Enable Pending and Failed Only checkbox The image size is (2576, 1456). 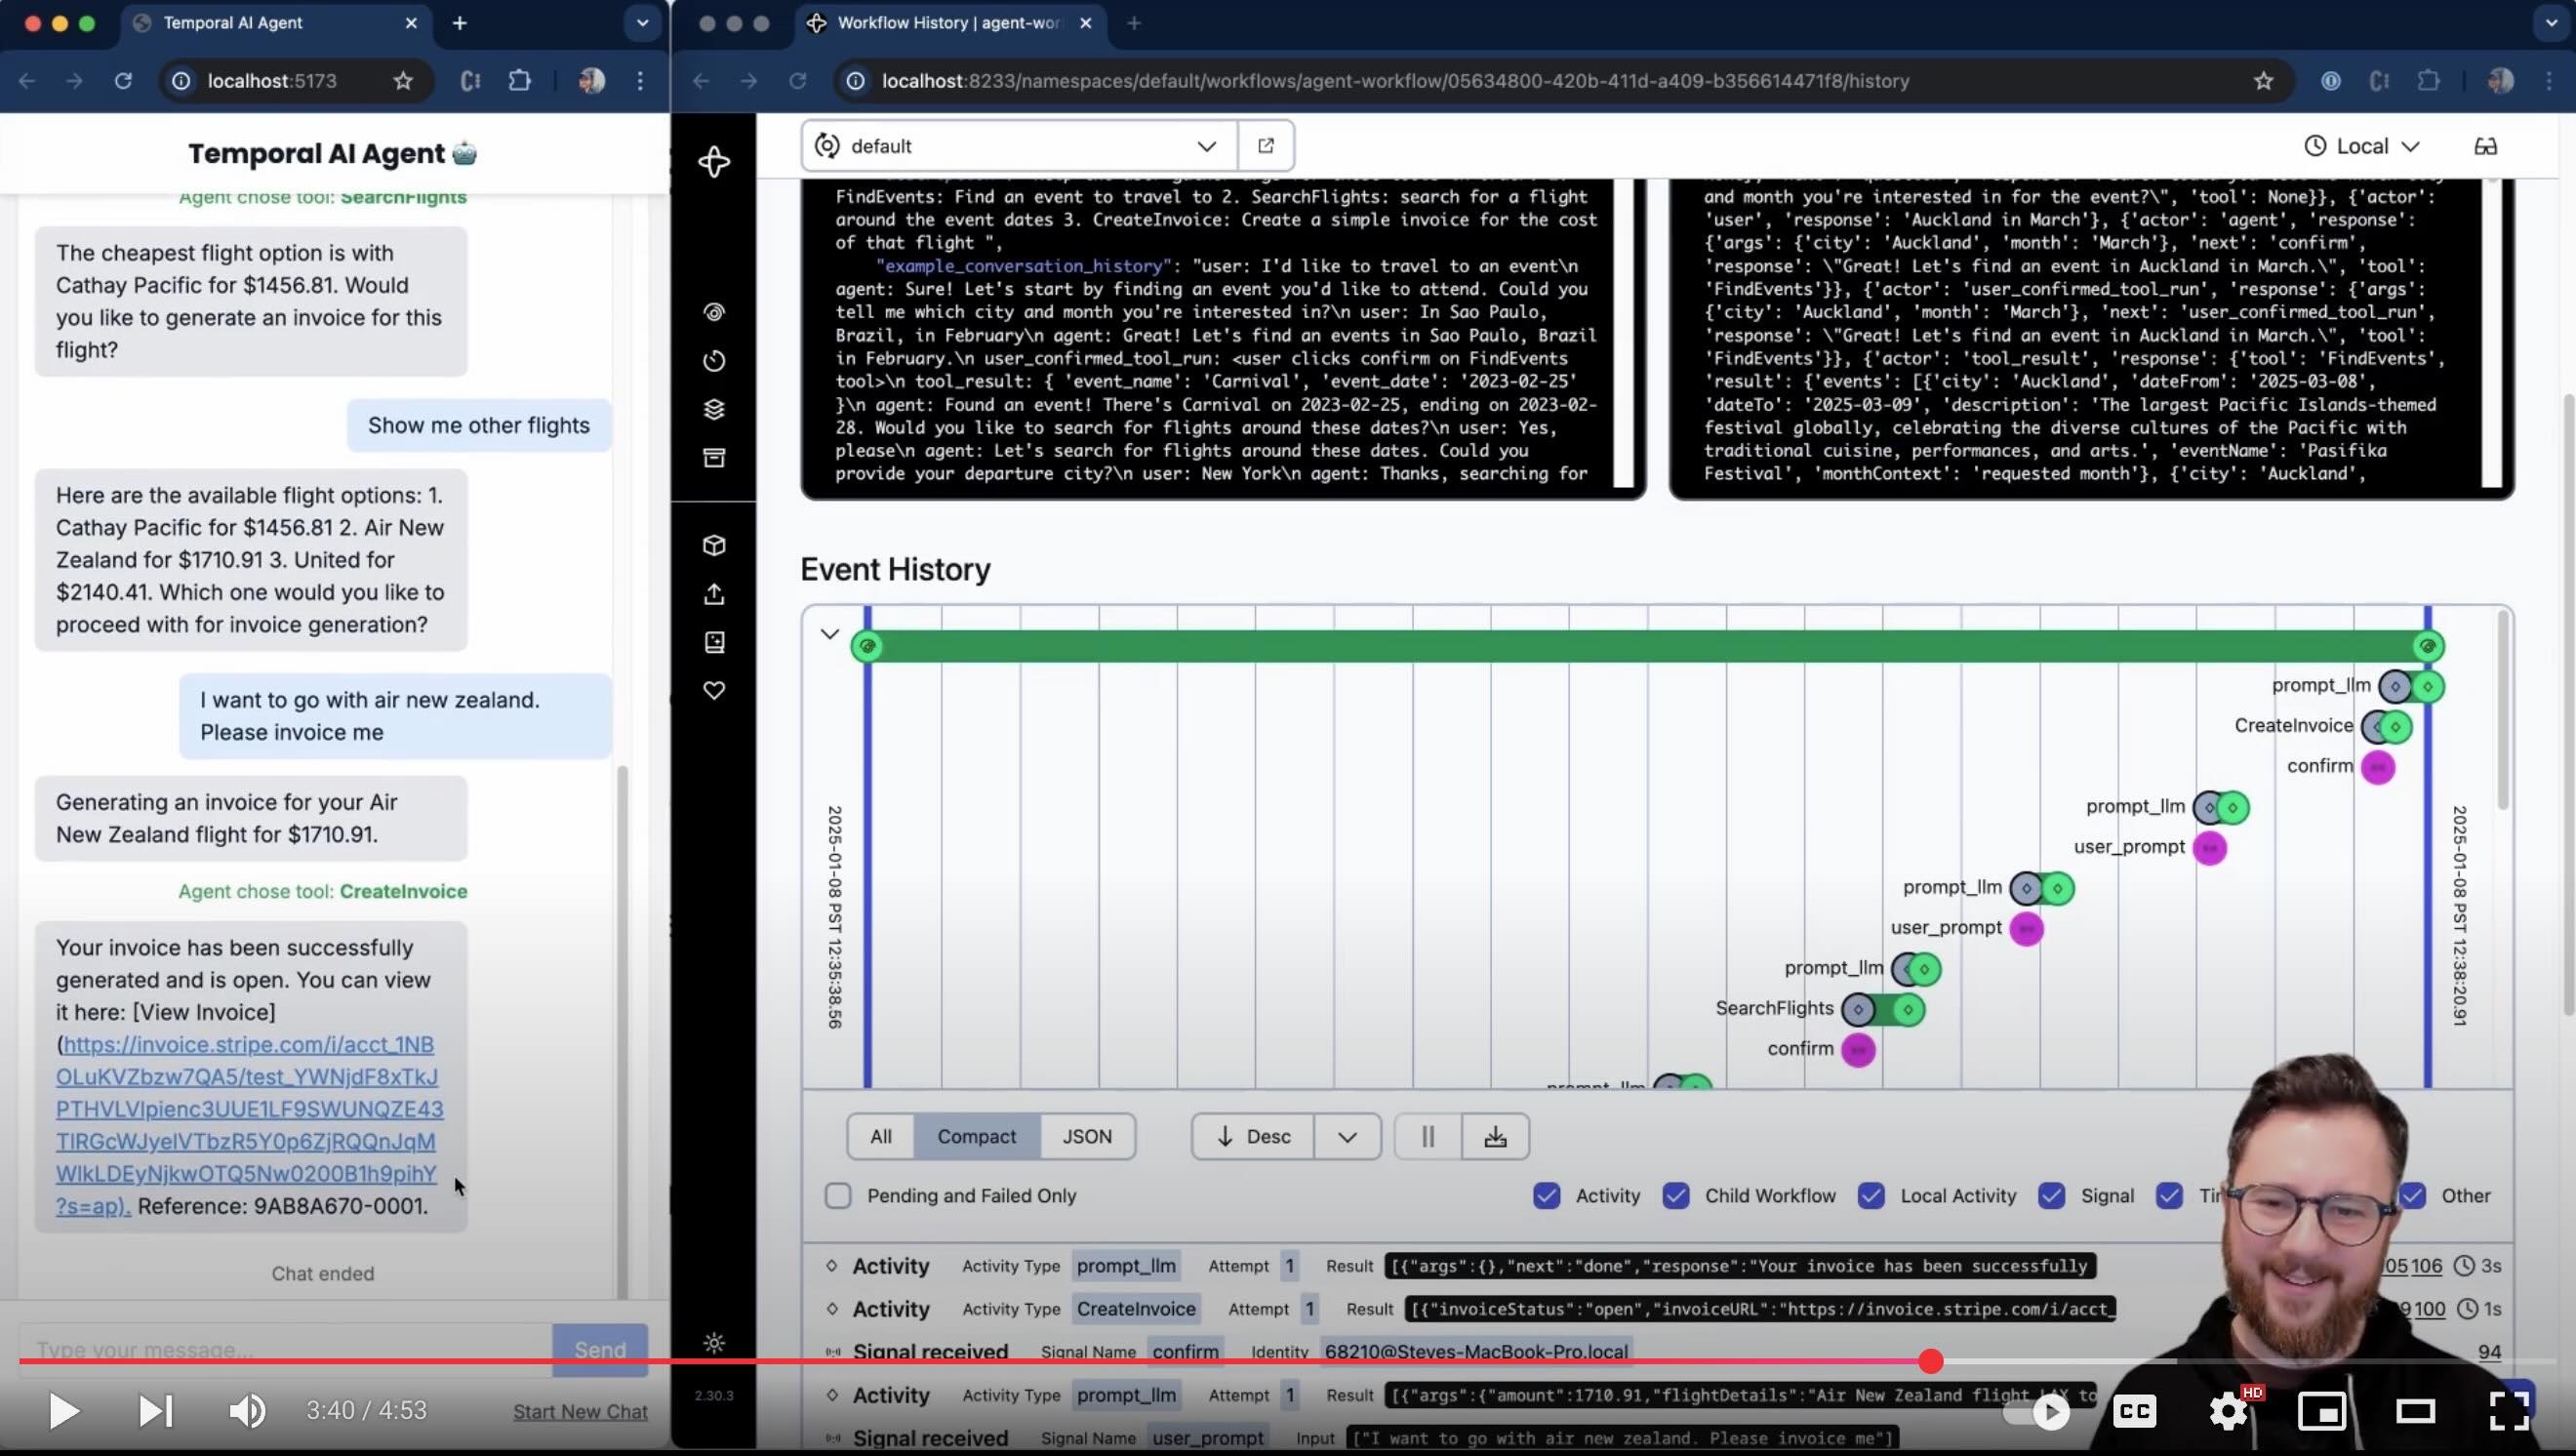pyautogui.click(x=838, y=1196)
